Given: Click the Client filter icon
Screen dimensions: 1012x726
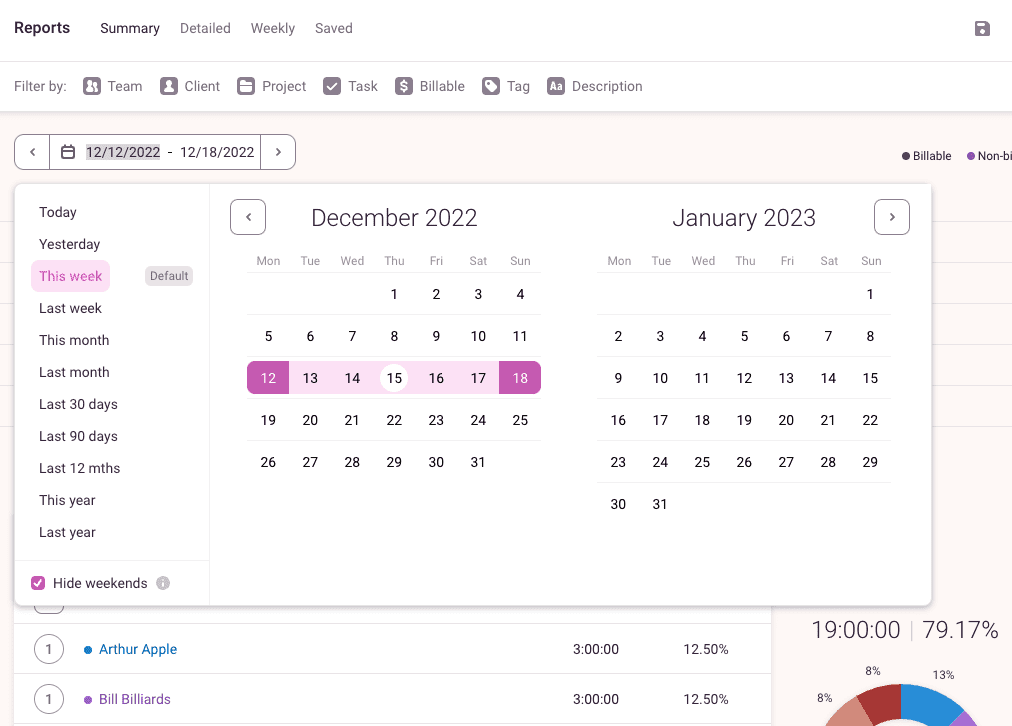Looking at the screenshot, I should click(169, 87).
